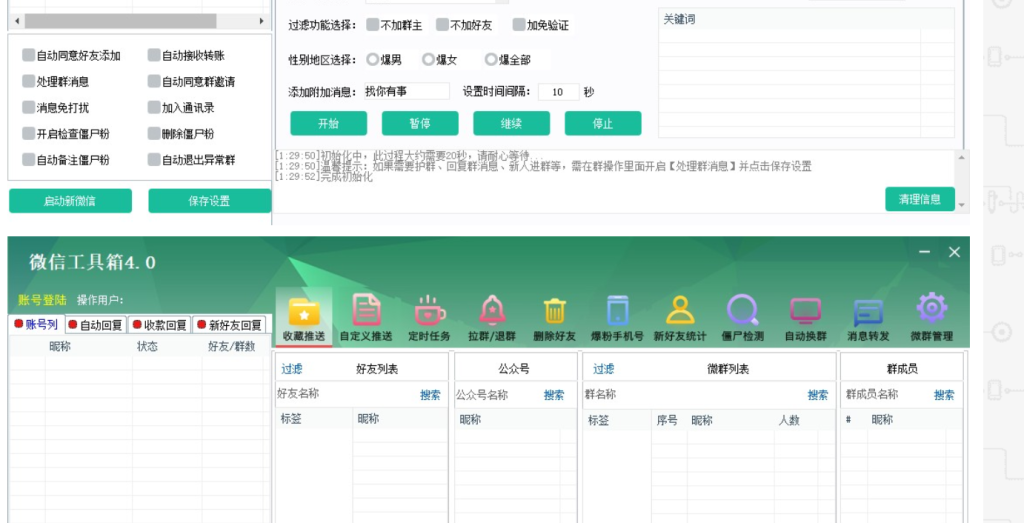Viewport: 1024px width, 523px height.
Task: Click the 状态 column header
Action: click(147, 346)
